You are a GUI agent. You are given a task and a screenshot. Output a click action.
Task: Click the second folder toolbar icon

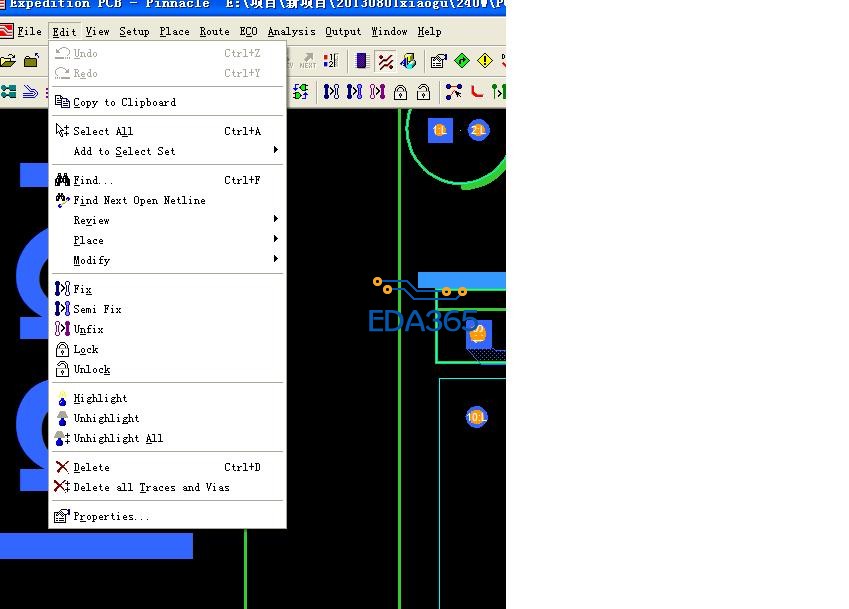[x=31, y=61]
